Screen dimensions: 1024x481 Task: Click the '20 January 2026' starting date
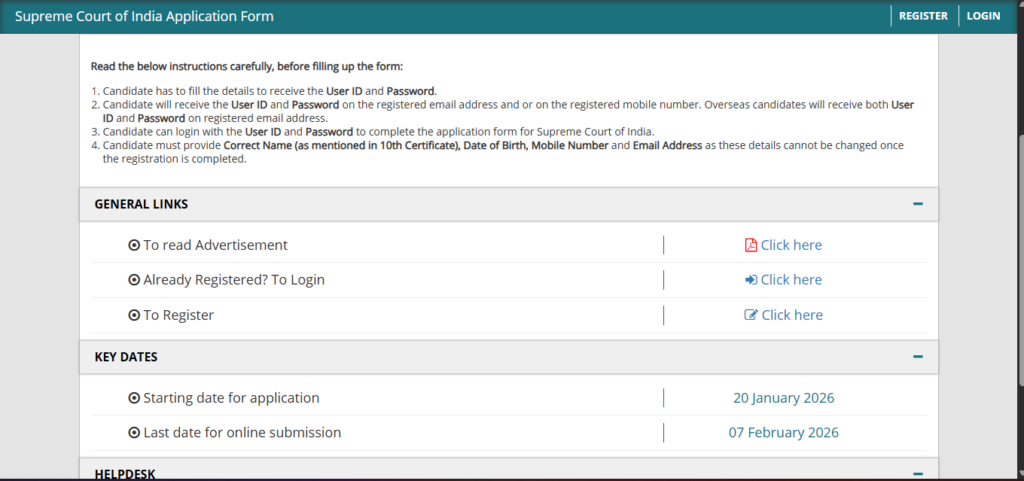click(783, 398)
